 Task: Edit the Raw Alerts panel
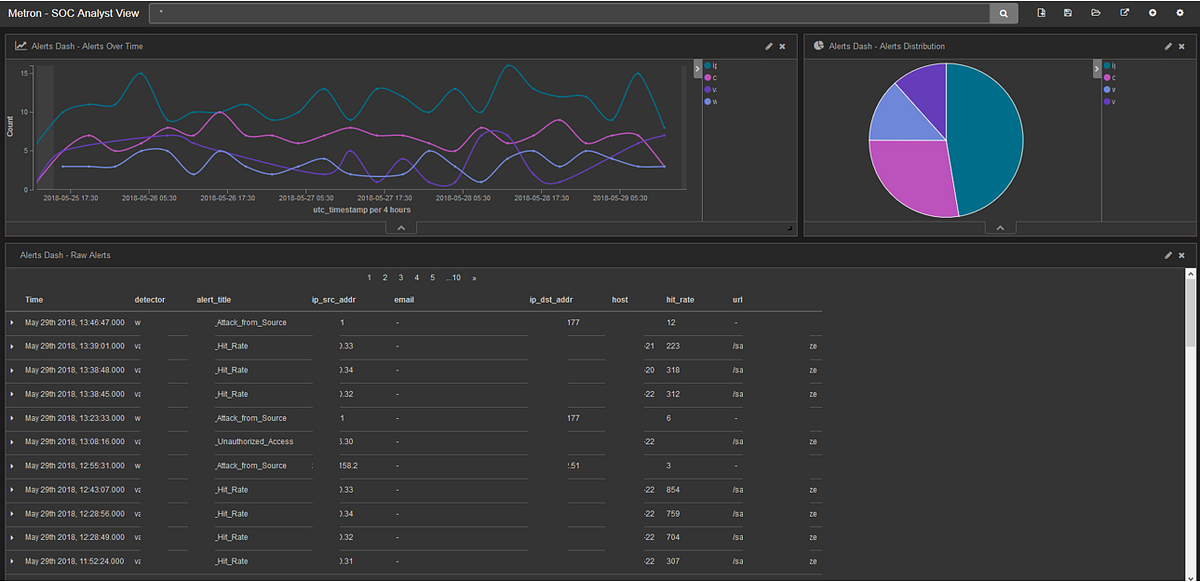[x=1168, y=254]
